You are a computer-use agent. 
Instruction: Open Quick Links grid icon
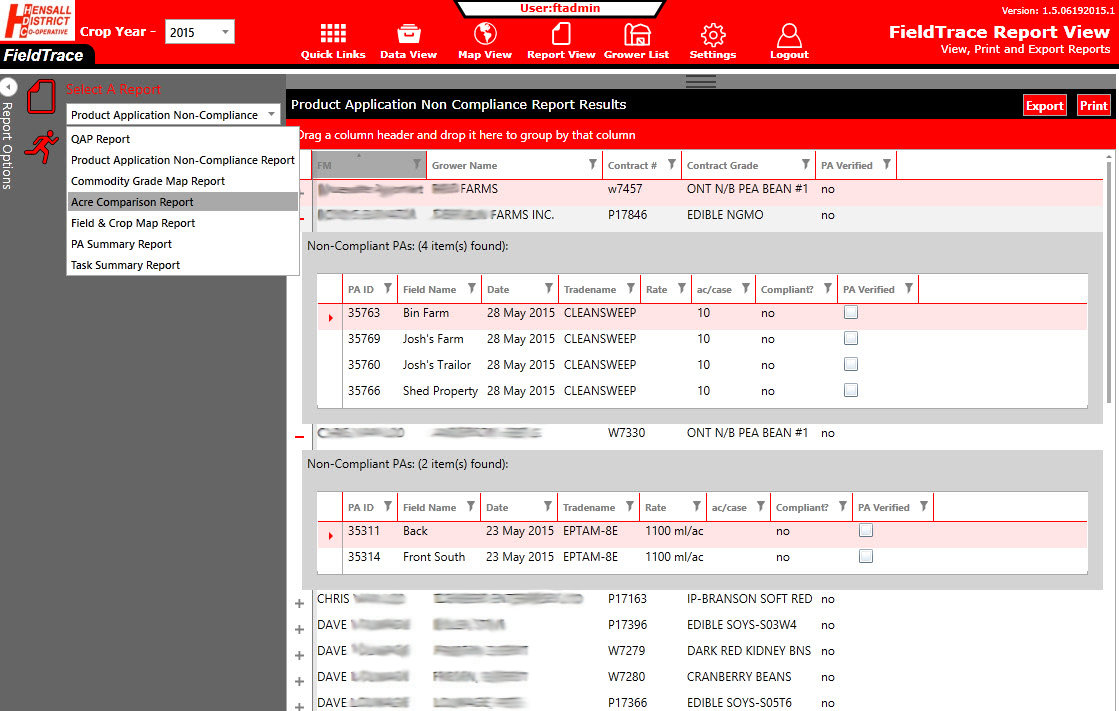coord(333,34)
